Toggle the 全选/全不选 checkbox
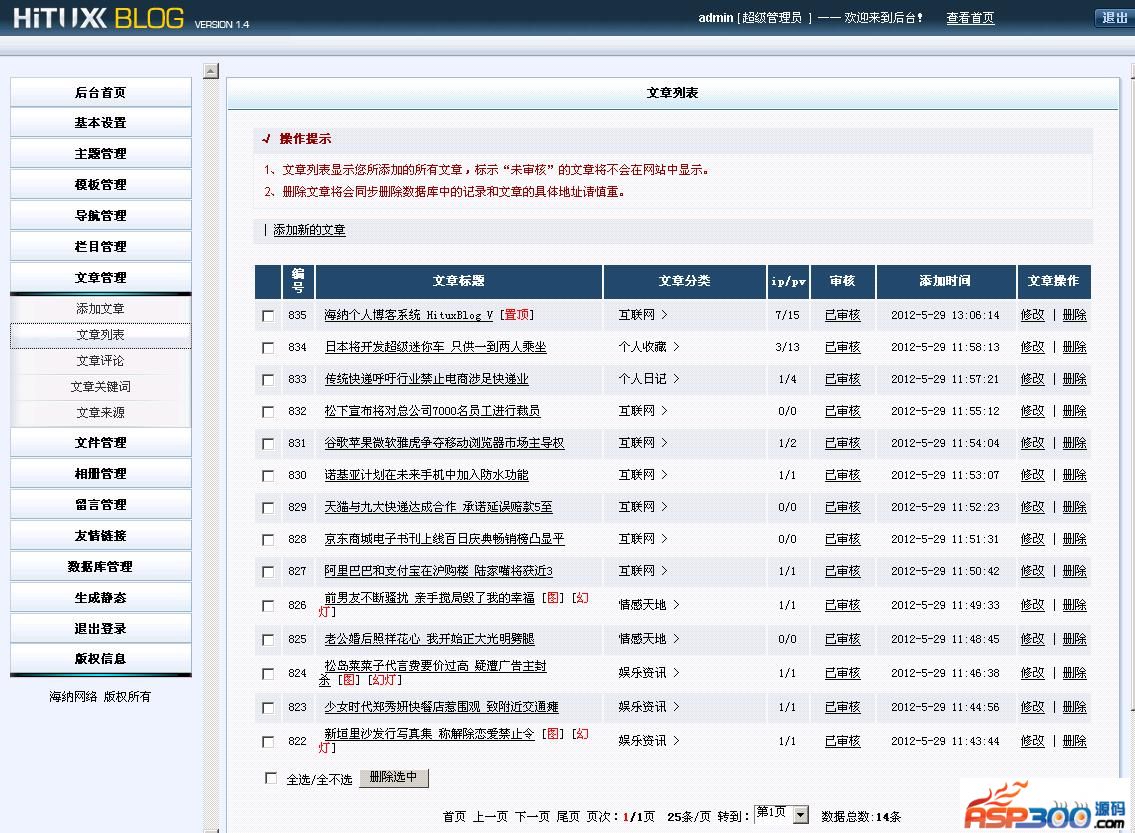Image resolution: width=1135 pixels, height=833 pixels. (x=271, y=778)
